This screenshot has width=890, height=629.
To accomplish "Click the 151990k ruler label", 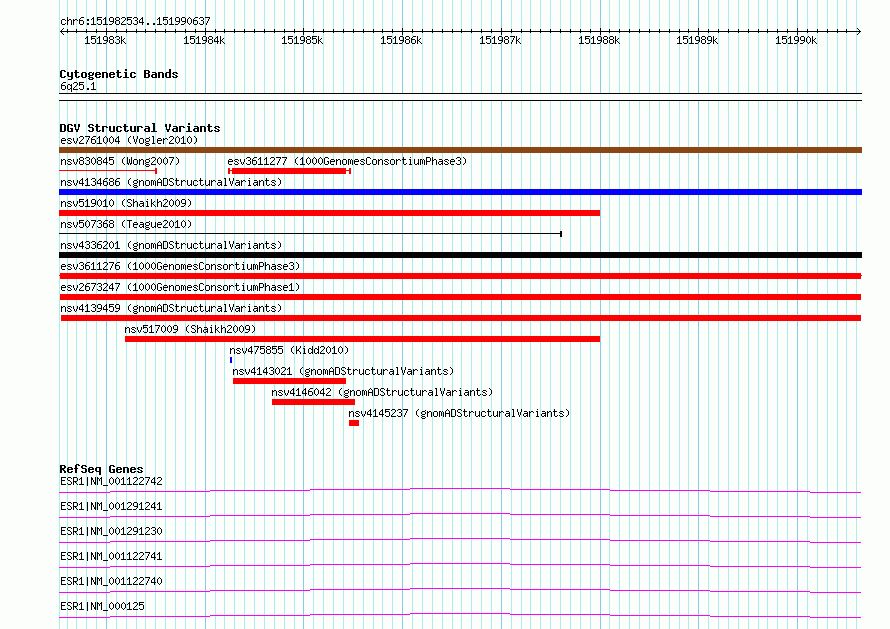I will [796, 40].
